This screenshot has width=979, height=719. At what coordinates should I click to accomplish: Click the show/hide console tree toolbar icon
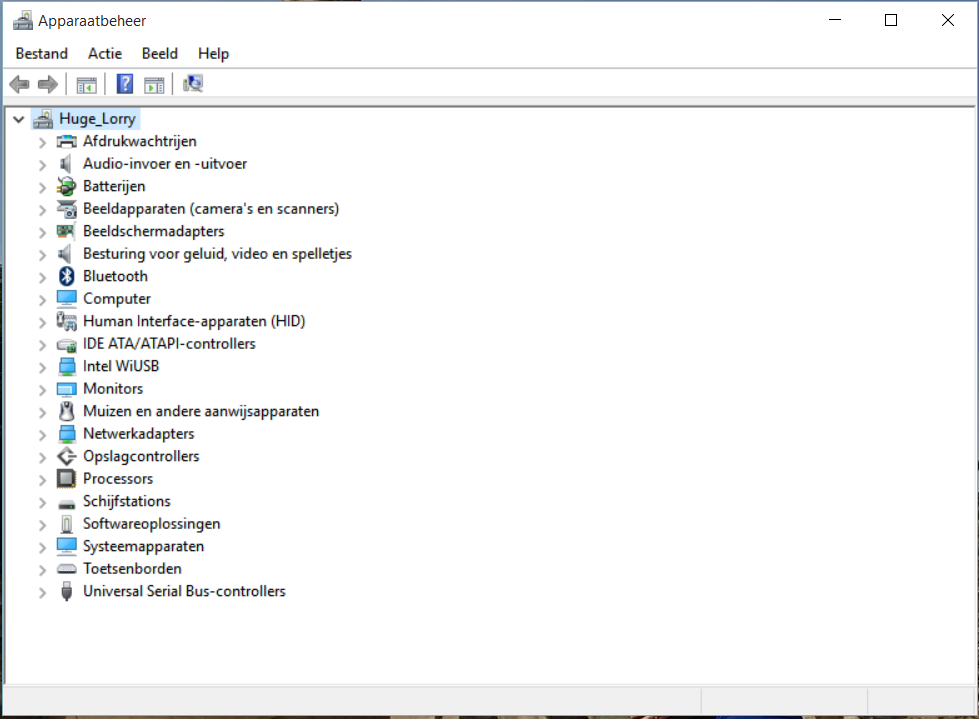tap(86, 84)
